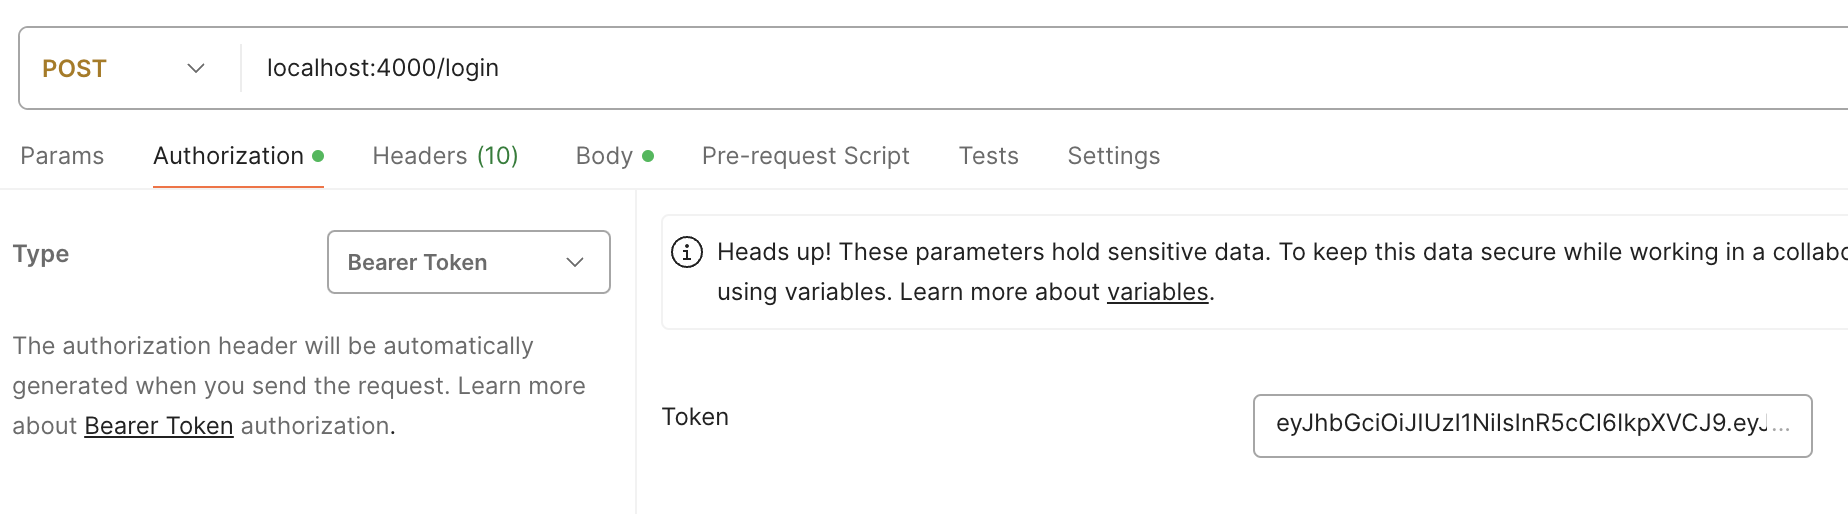Click the info icon beside Heads up
This screenshot has width=1848, height=514.
click(x=686, y=252)
